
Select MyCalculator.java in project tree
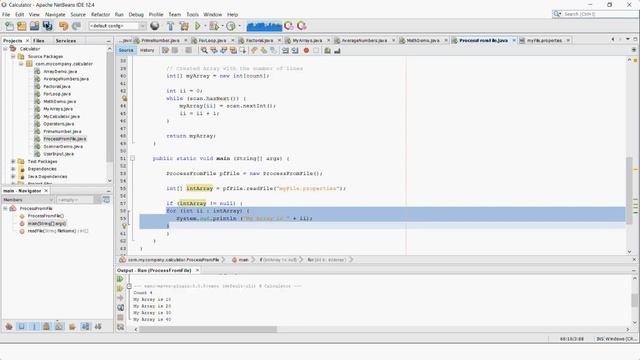(62, 116)
